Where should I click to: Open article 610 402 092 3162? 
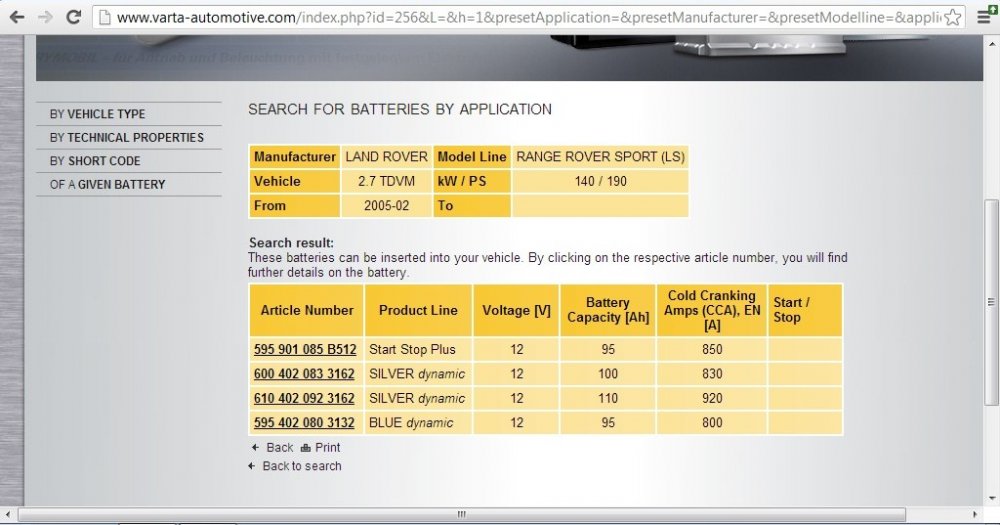pyautogui.click(x=304, y=398)
